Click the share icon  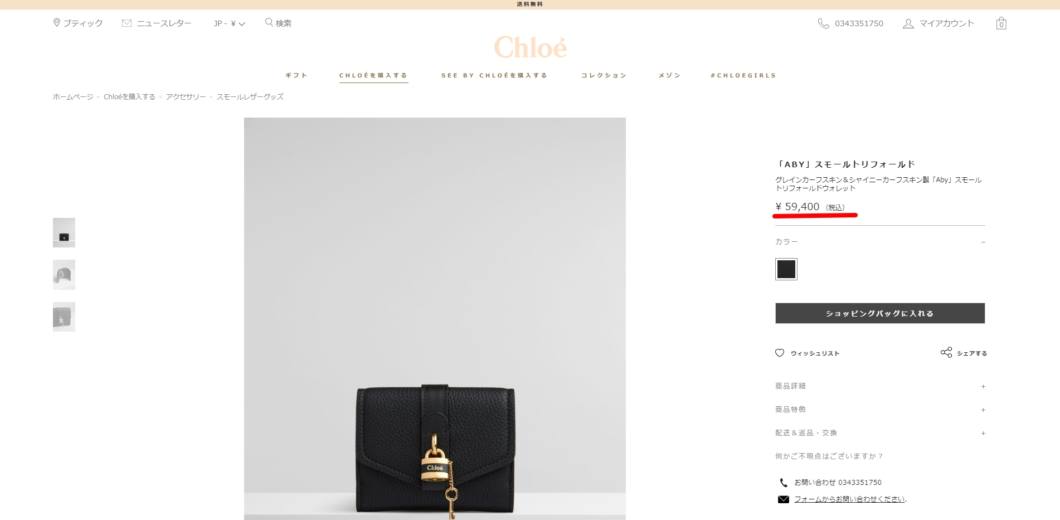946,352
